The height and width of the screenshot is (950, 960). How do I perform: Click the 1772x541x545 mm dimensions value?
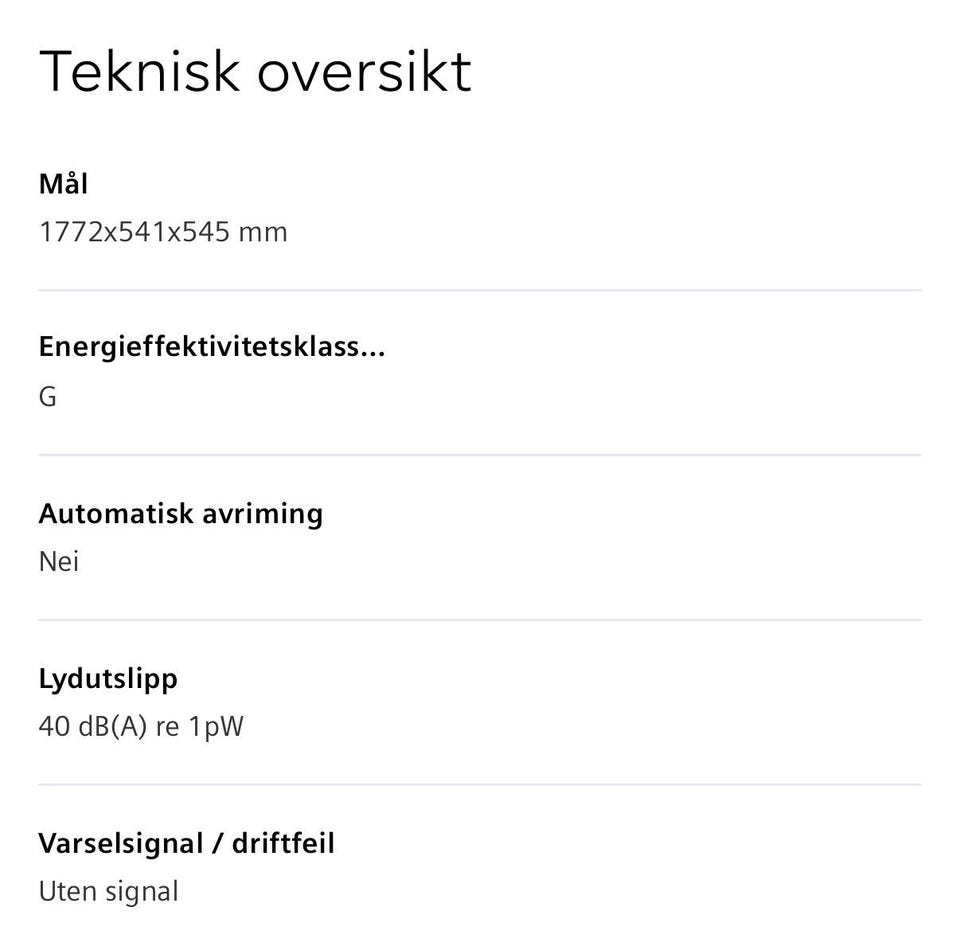click(x=163, y=232)
